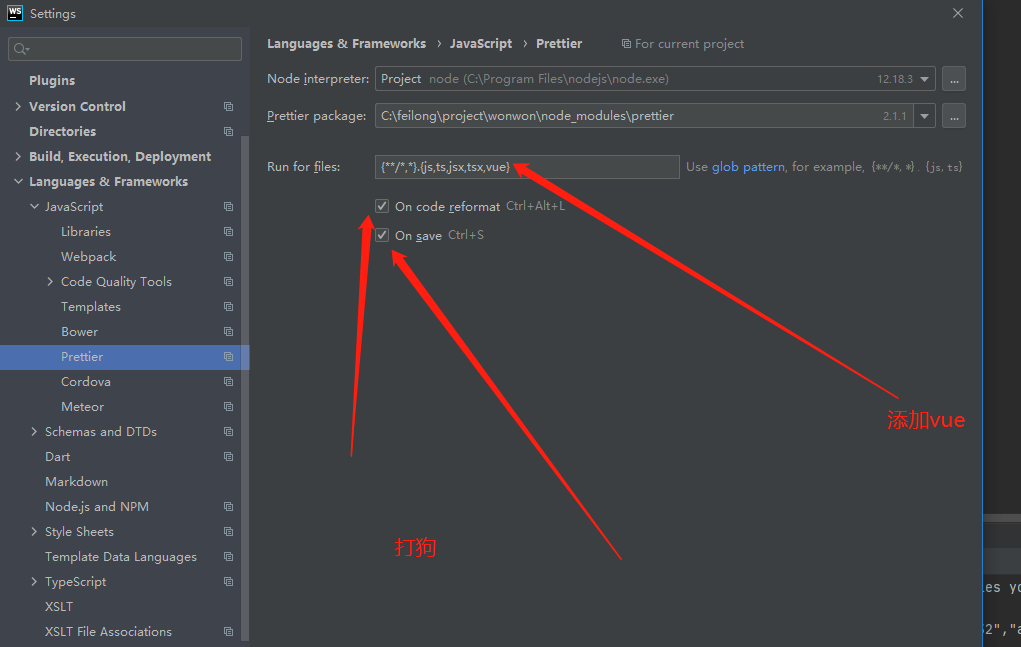Image resolution: width=1021 pixels, height=647 pixels.
Task: Expand the Style Sheets node
Action: point(34,532)
